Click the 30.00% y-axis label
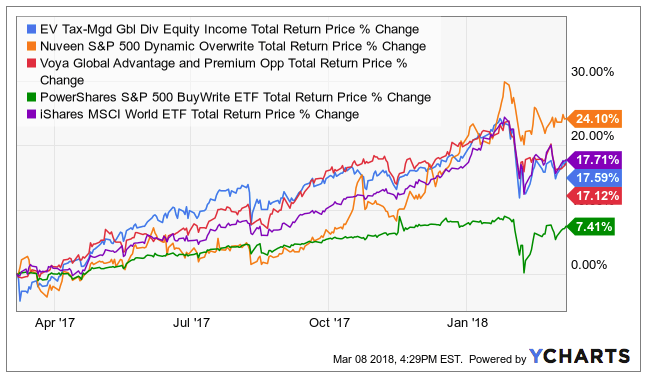 click(x=592, y=72)
